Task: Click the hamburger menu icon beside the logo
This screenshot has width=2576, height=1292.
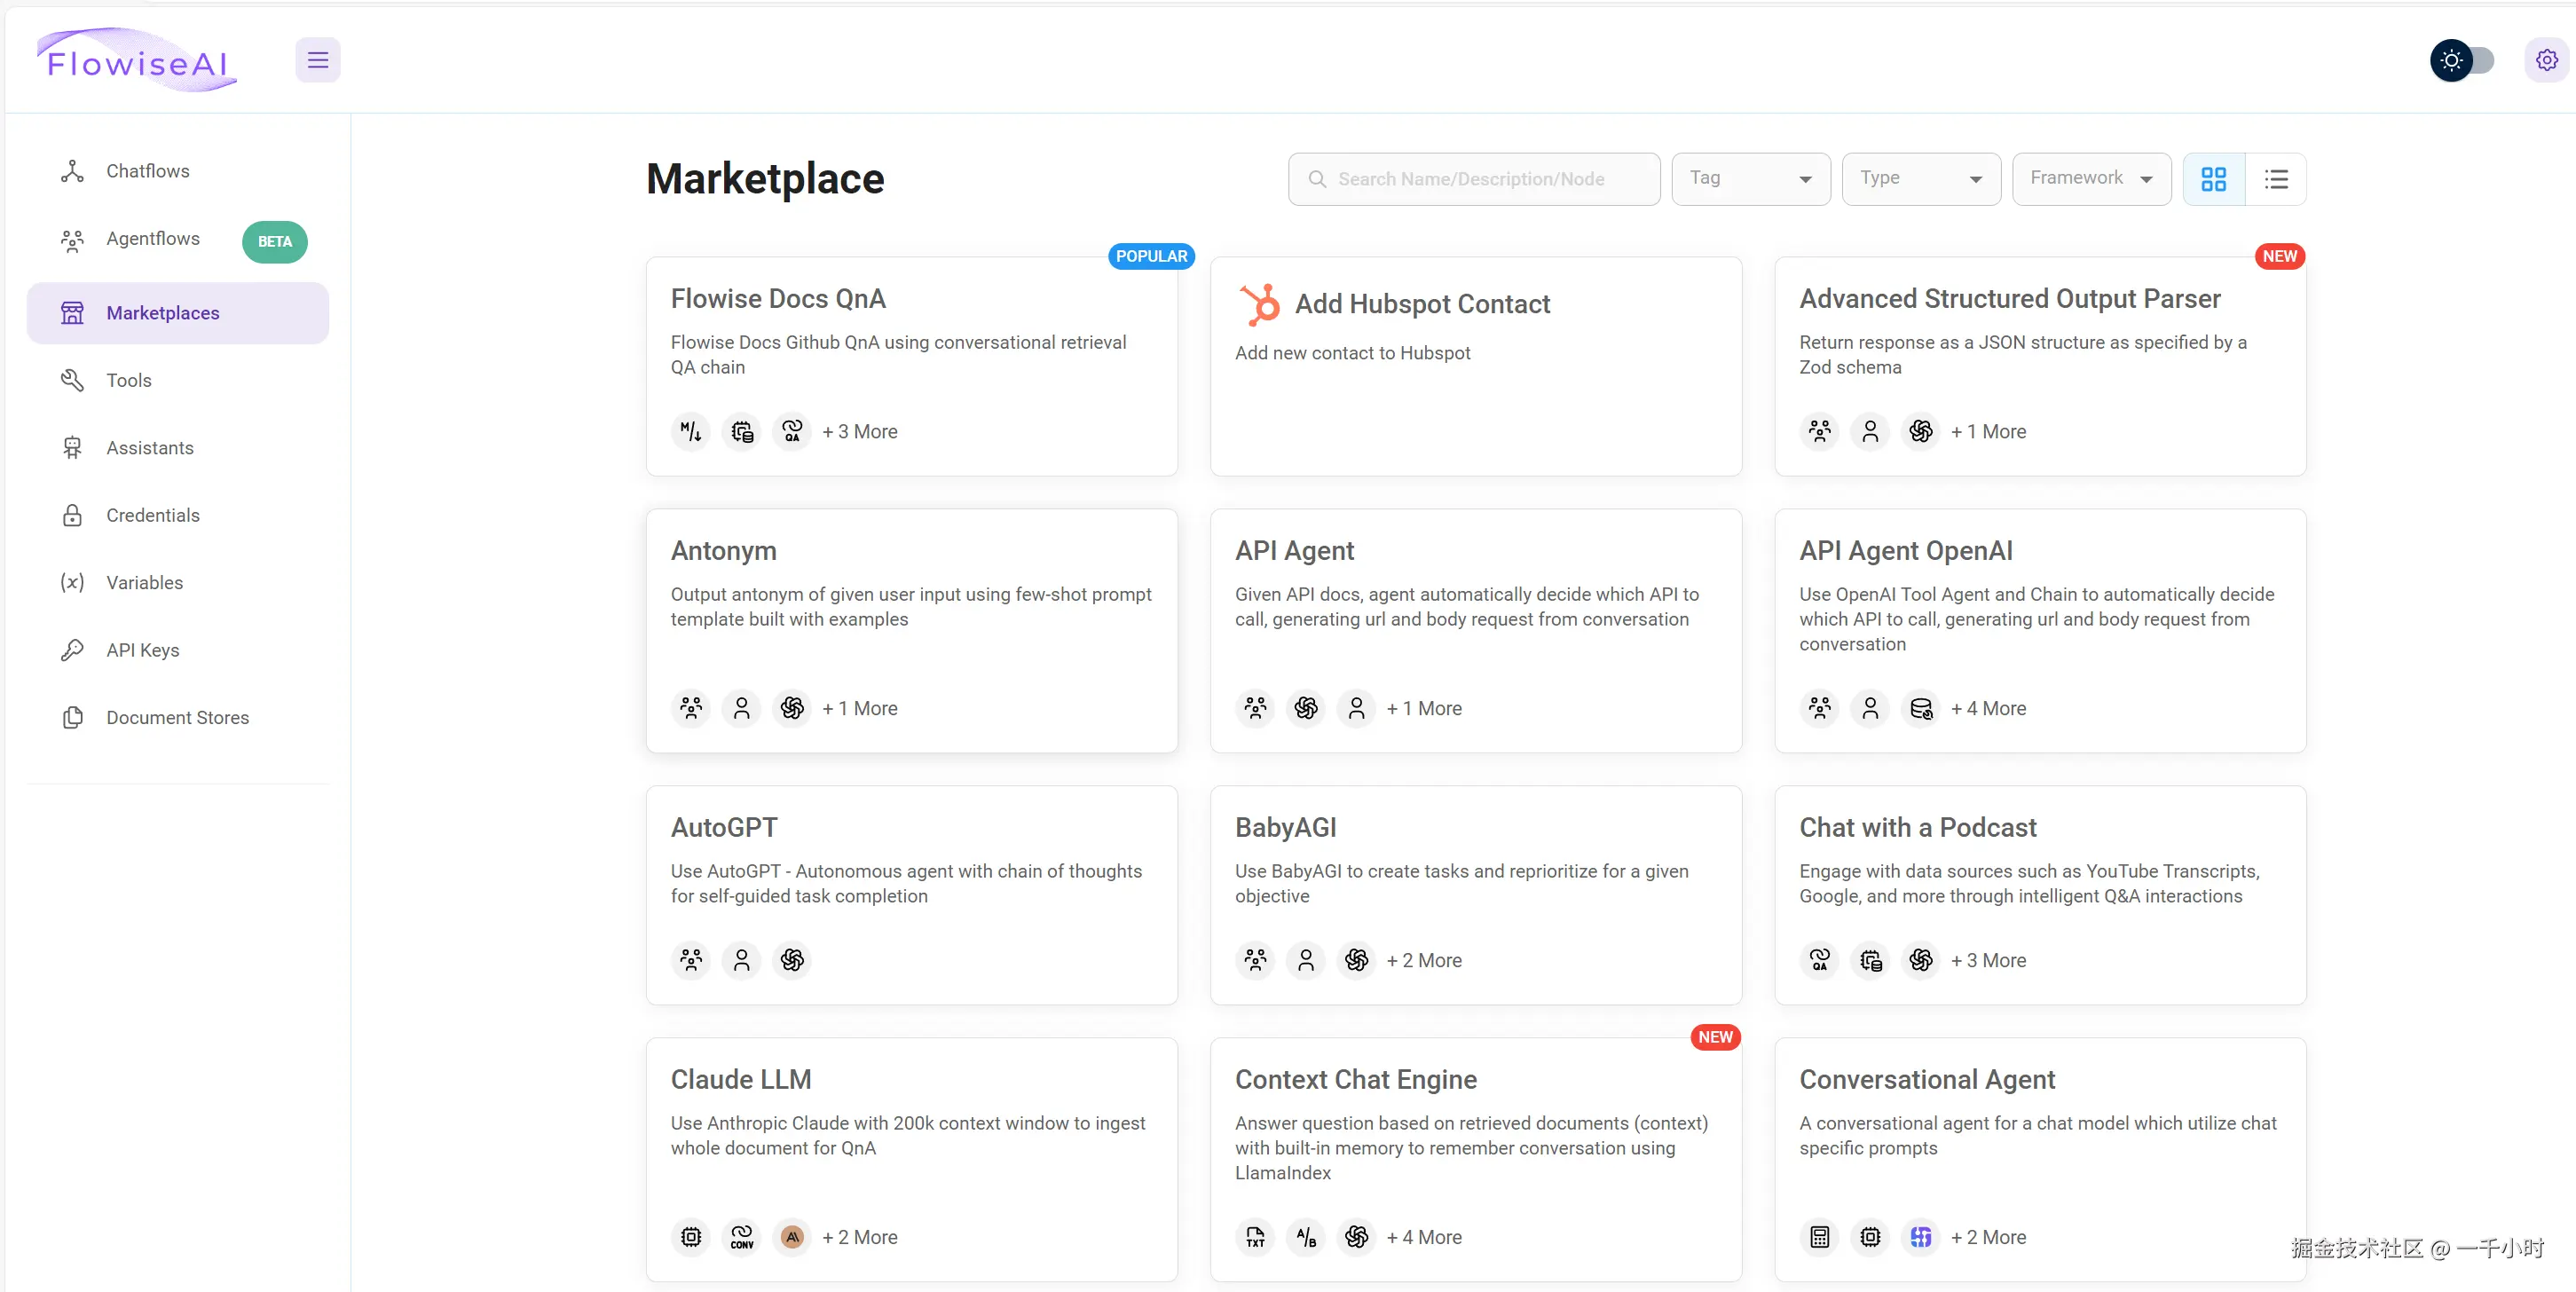Action: (317, 60)
